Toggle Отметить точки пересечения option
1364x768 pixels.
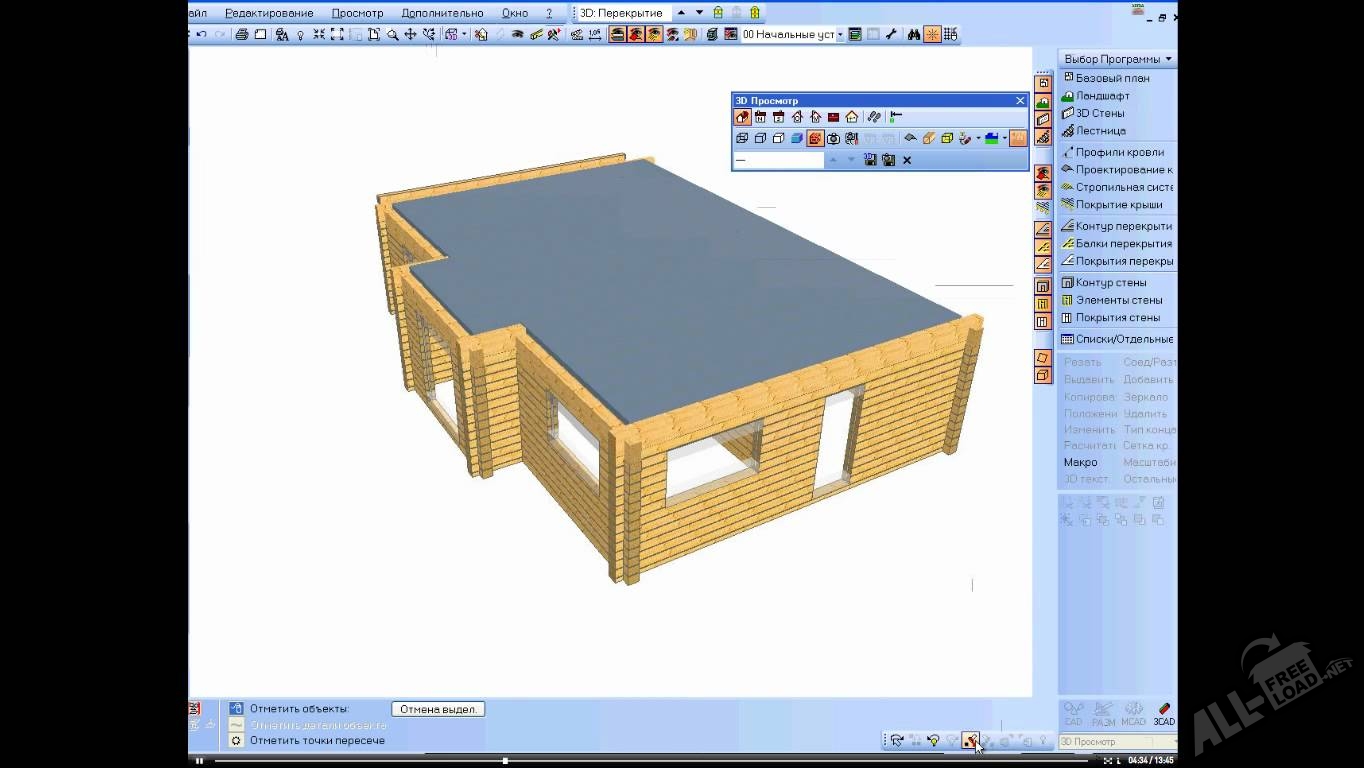point(237,741)
